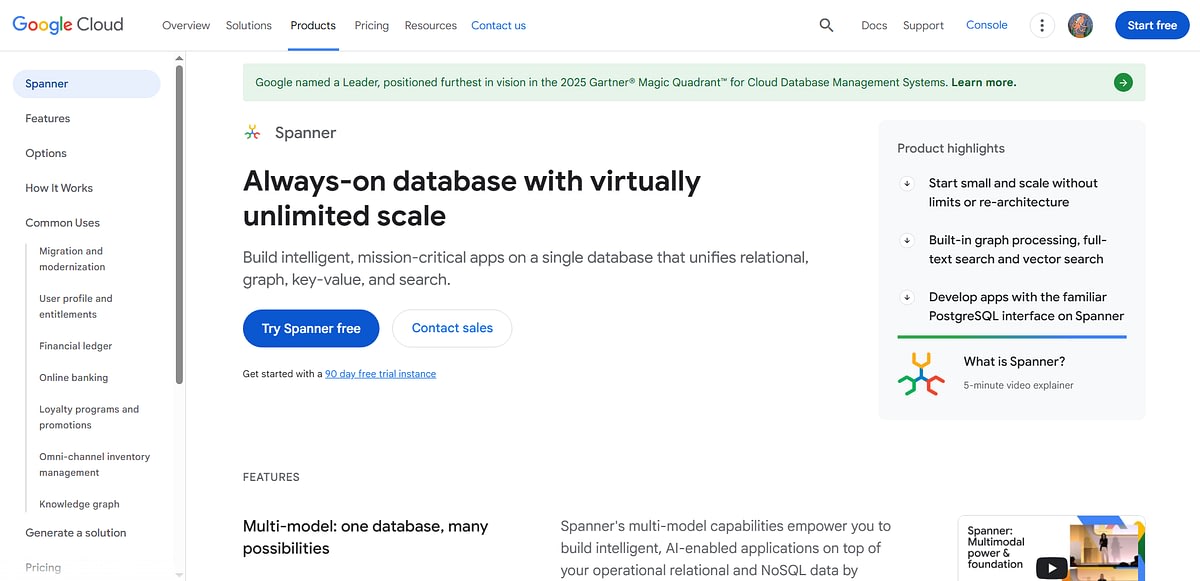This screenshot has width=1200, height=581.
Task: Click the green arrow on the Gartner banner
Action: (x=1123, y=82)
